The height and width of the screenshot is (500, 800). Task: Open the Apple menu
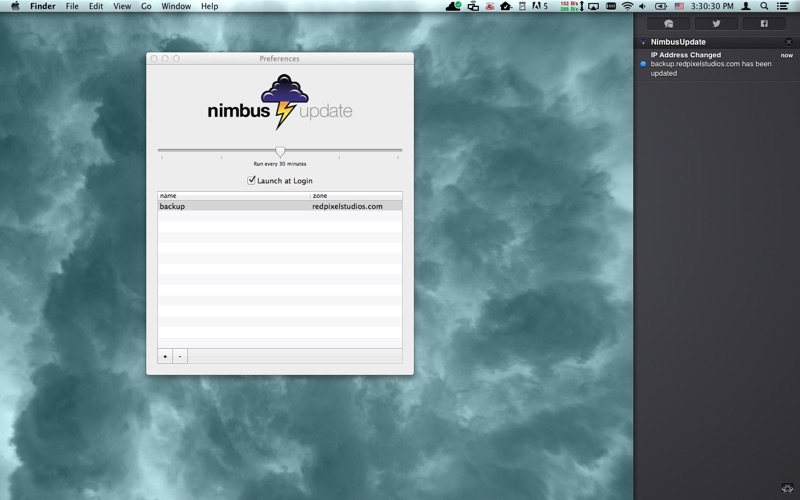15,6
